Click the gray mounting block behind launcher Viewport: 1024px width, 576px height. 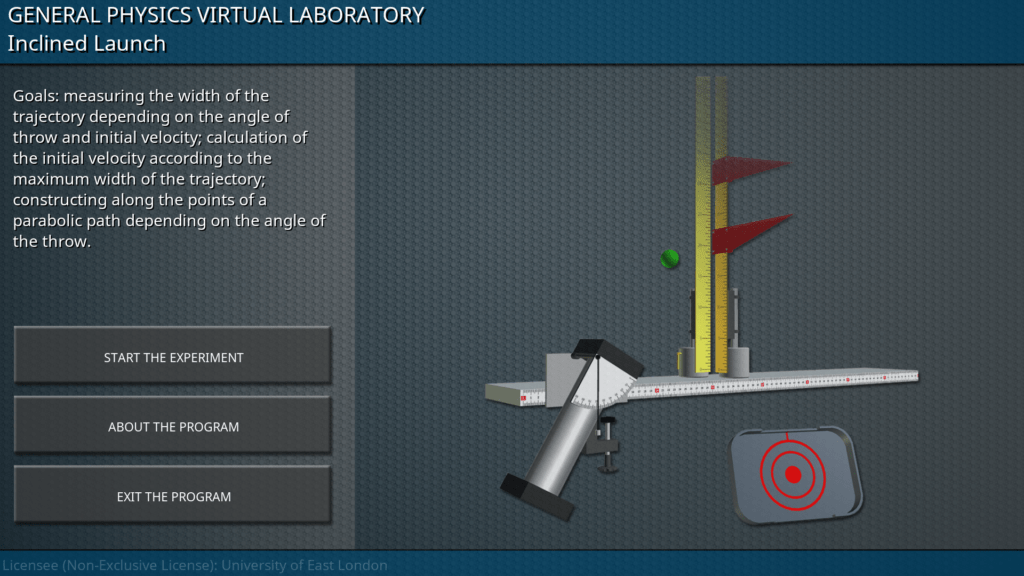[x=557, y=377]
